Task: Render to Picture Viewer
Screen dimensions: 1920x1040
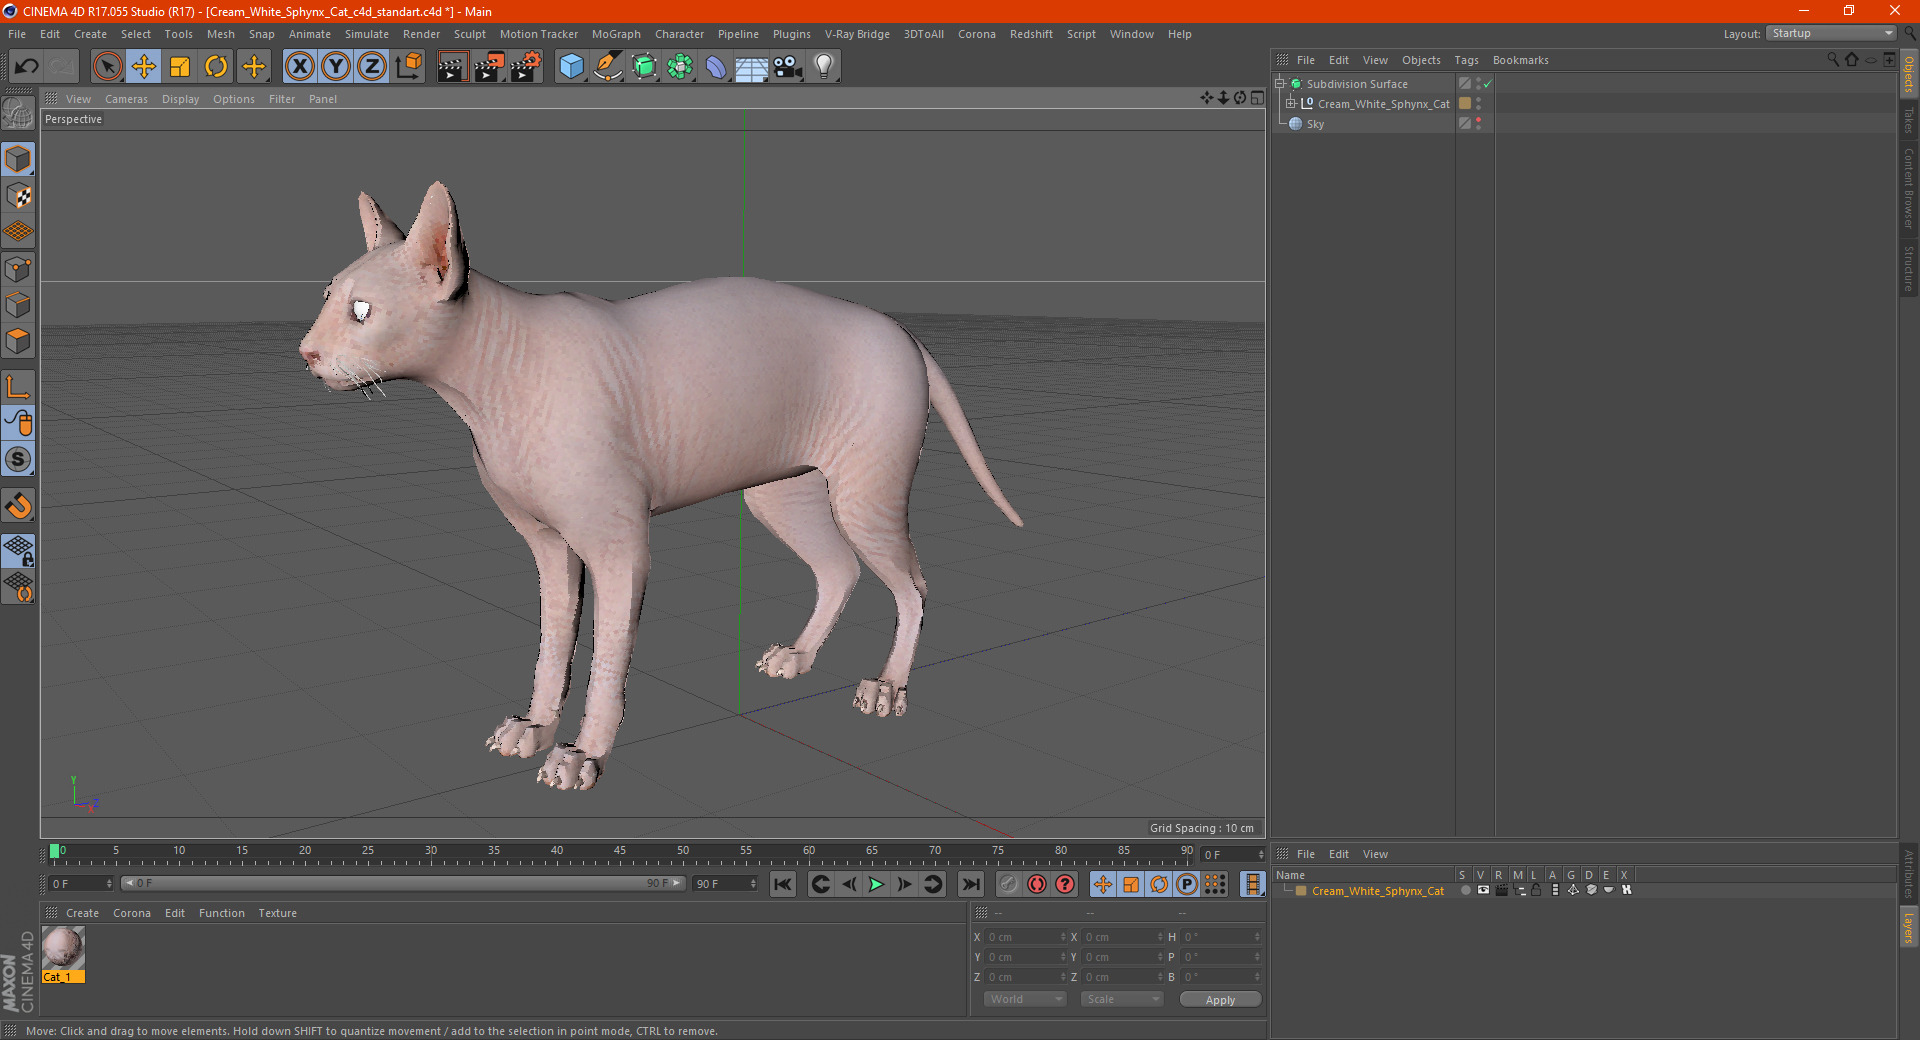Action: click(x=489, y=67)
